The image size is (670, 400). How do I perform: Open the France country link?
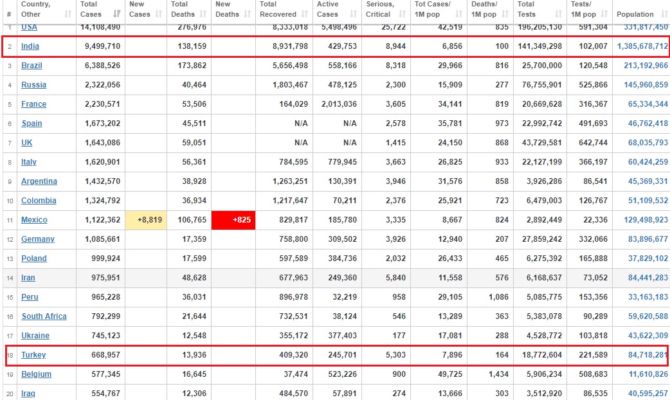(x=34, y=104)
